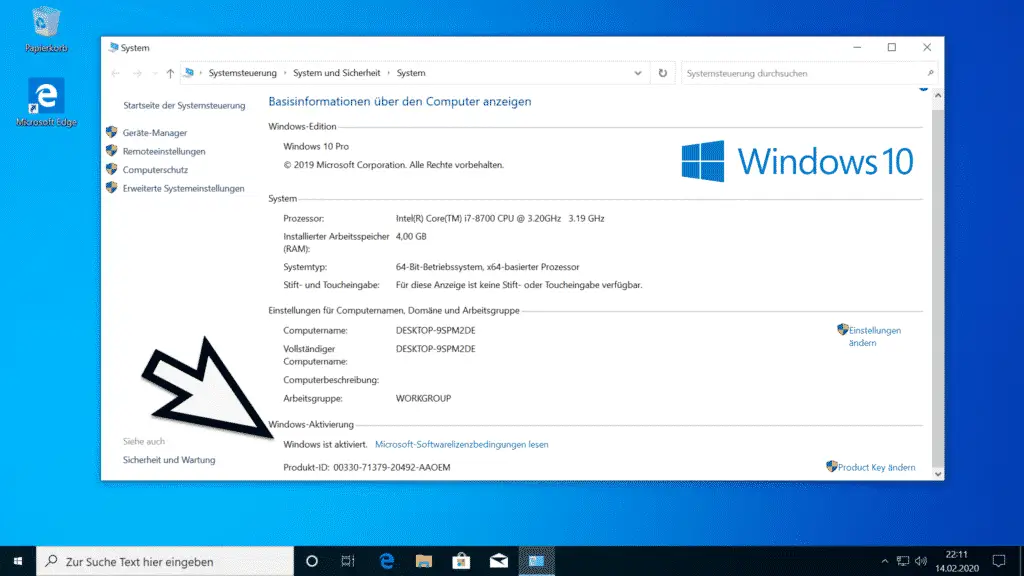This screenshot has width=1024, height=576.
Task: Click the scrollbar up arrow
Action: click(938, 95)
